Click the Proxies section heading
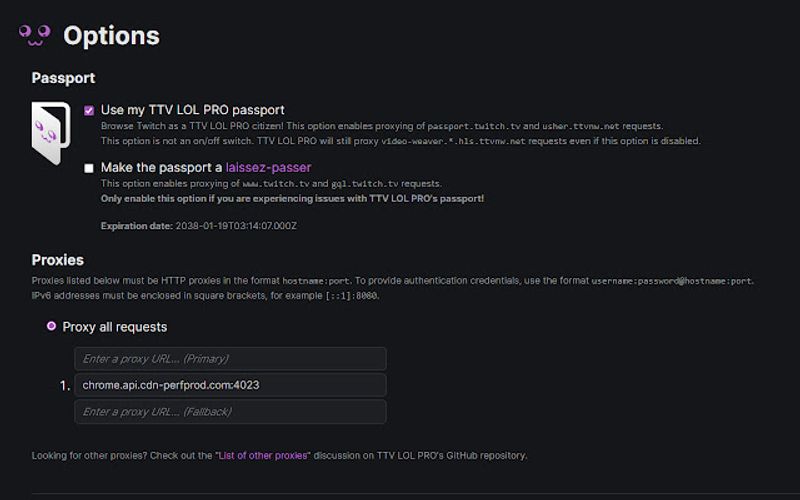Screen dimensions: 800x500 [x=57, y=260]
